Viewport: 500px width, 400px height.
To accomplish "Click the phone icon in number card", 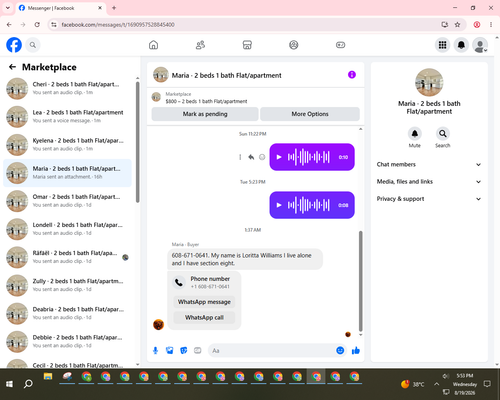I will [179, 283].
